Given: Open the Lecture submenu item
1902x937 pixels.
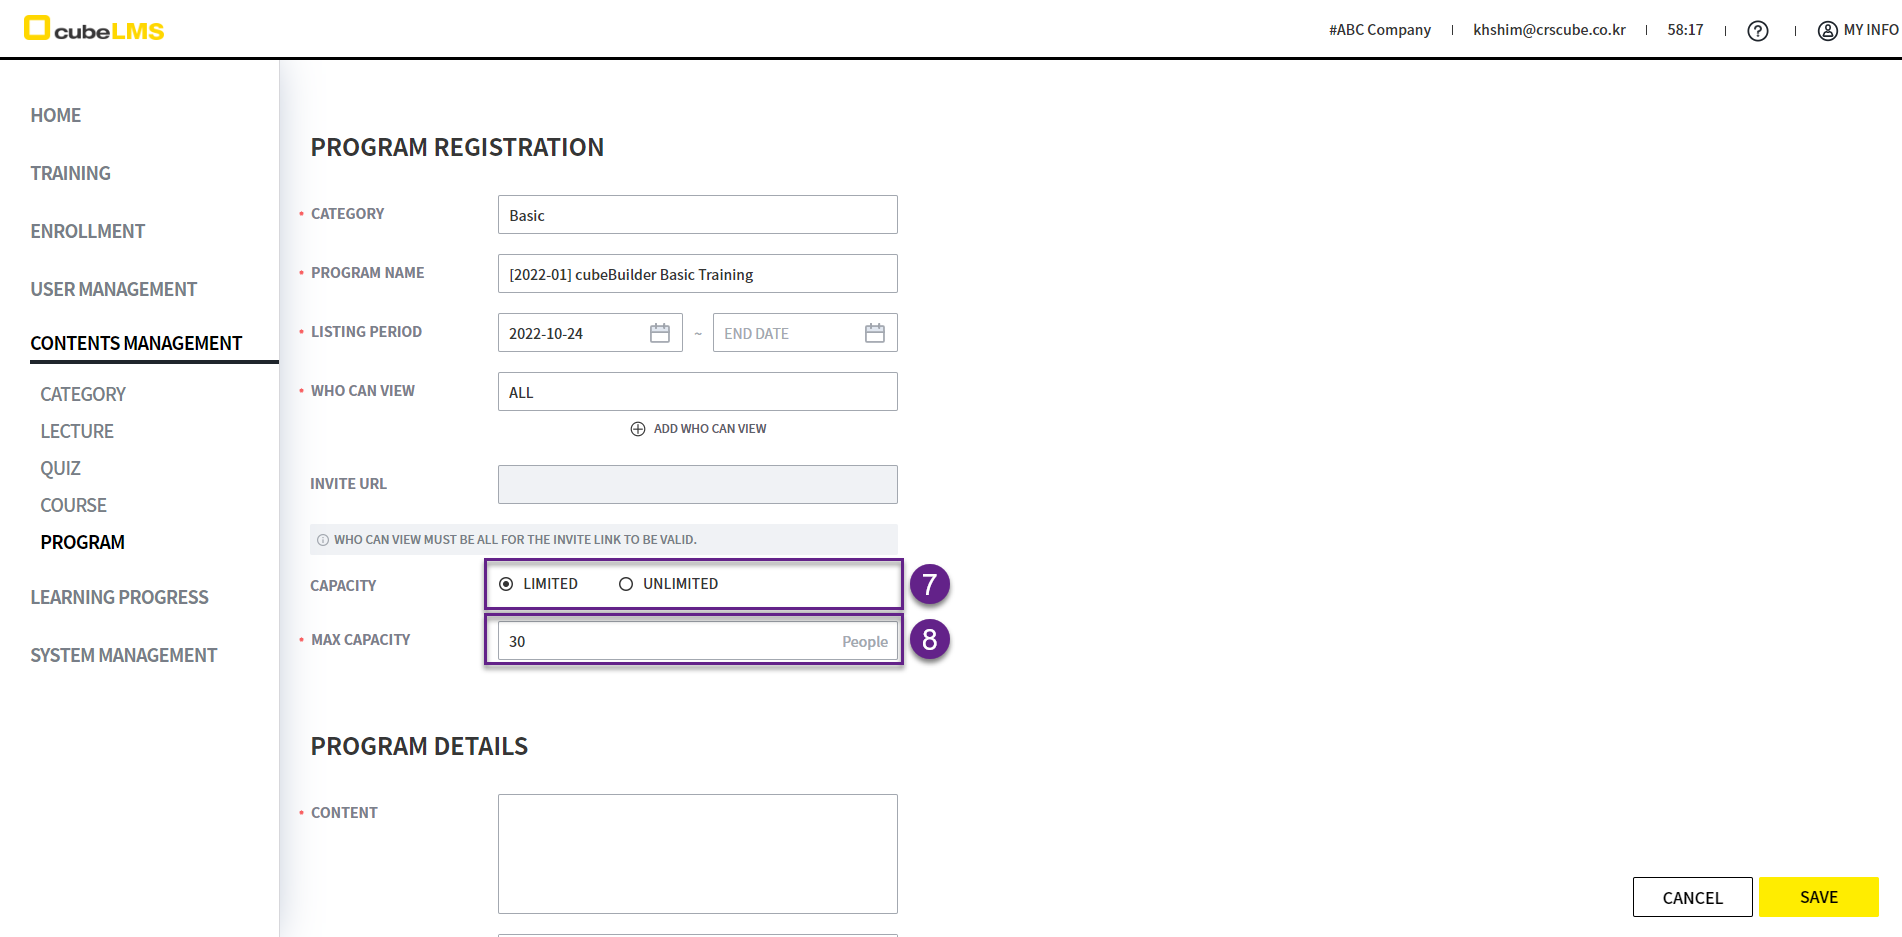Looking at the screenshot, I should pos(77,431).
